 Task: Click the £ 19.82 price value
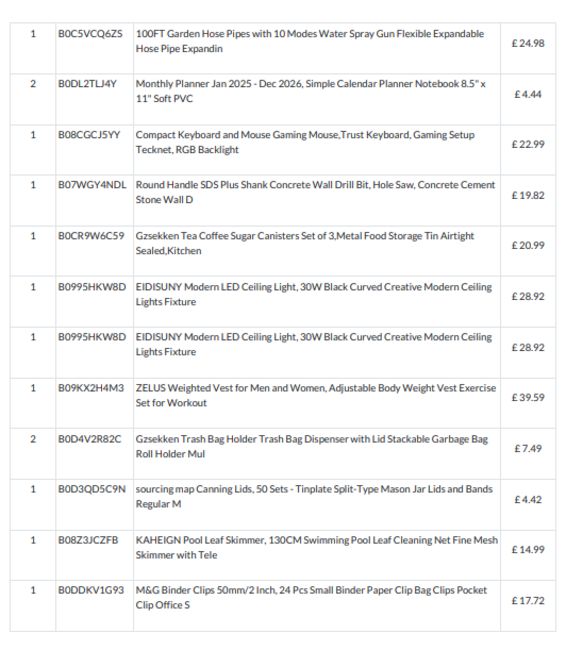(x=528, y=195)
